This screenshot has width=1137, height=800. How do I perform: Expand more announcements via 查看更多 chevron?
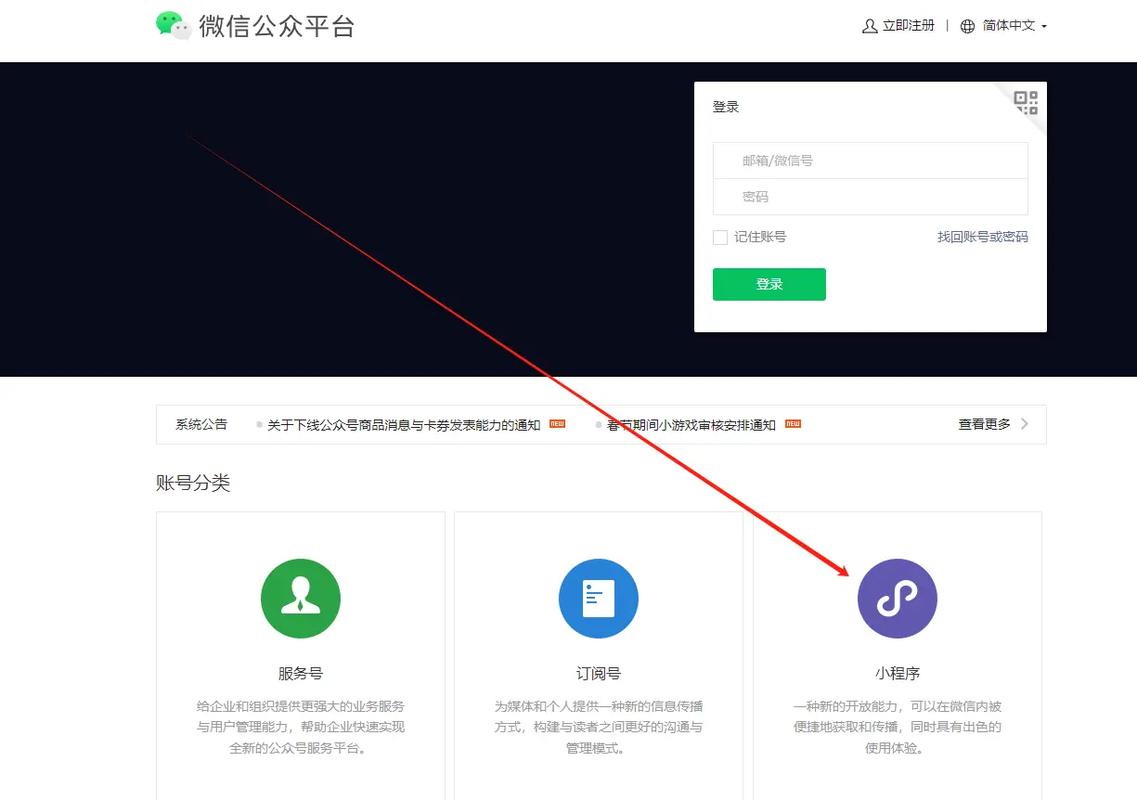[x=1023, y=423]
